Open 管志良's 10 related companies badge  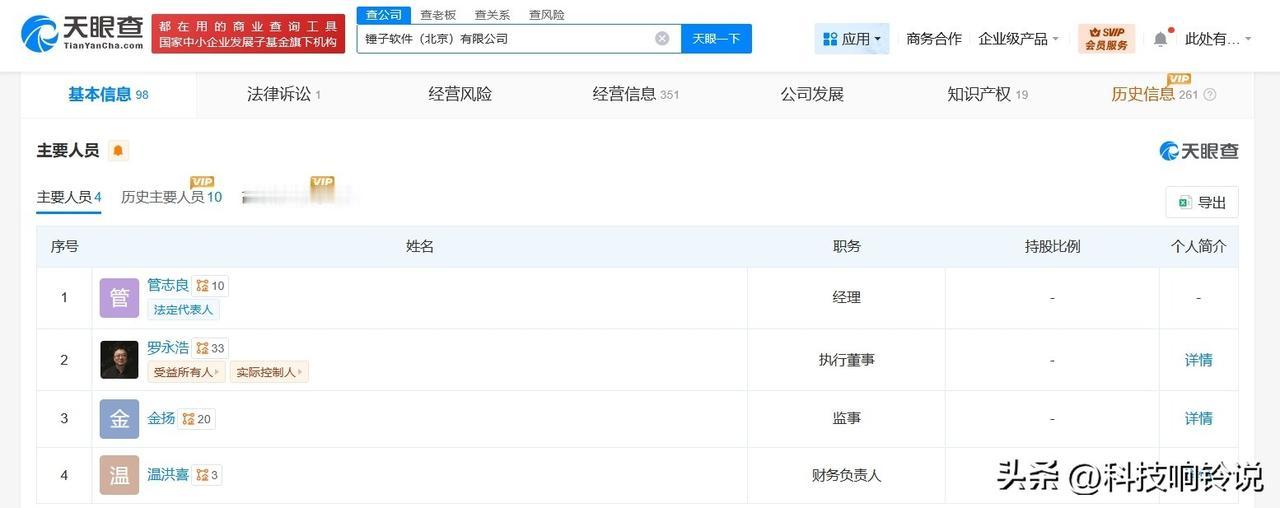pyautogui.click(x=211, y=286)
